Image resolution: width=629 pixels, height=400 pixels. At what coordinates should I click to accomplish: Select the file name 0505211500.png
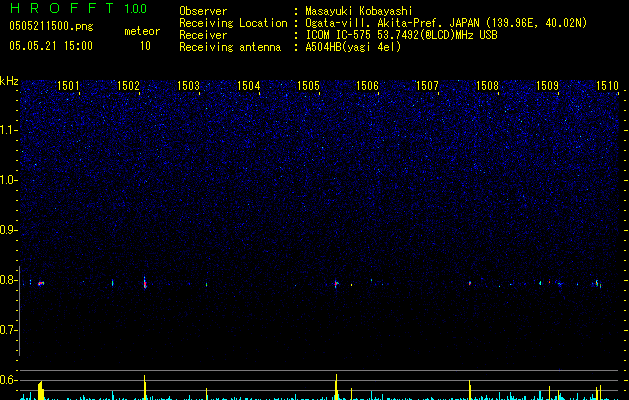click(x=51, y=26)
